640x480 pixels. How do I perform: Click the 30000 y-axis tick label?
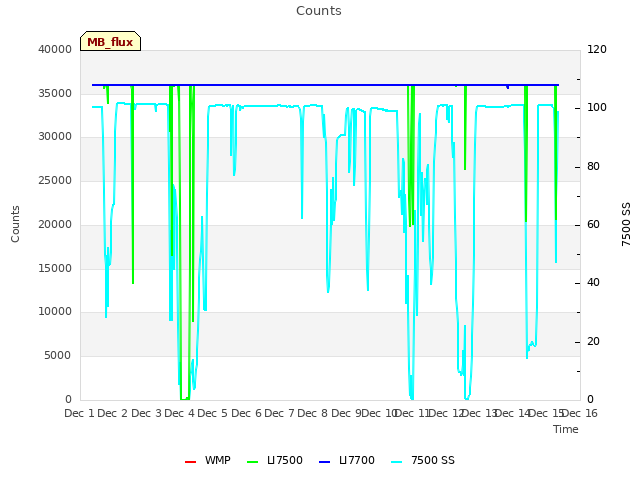click(x=55, y=137)
